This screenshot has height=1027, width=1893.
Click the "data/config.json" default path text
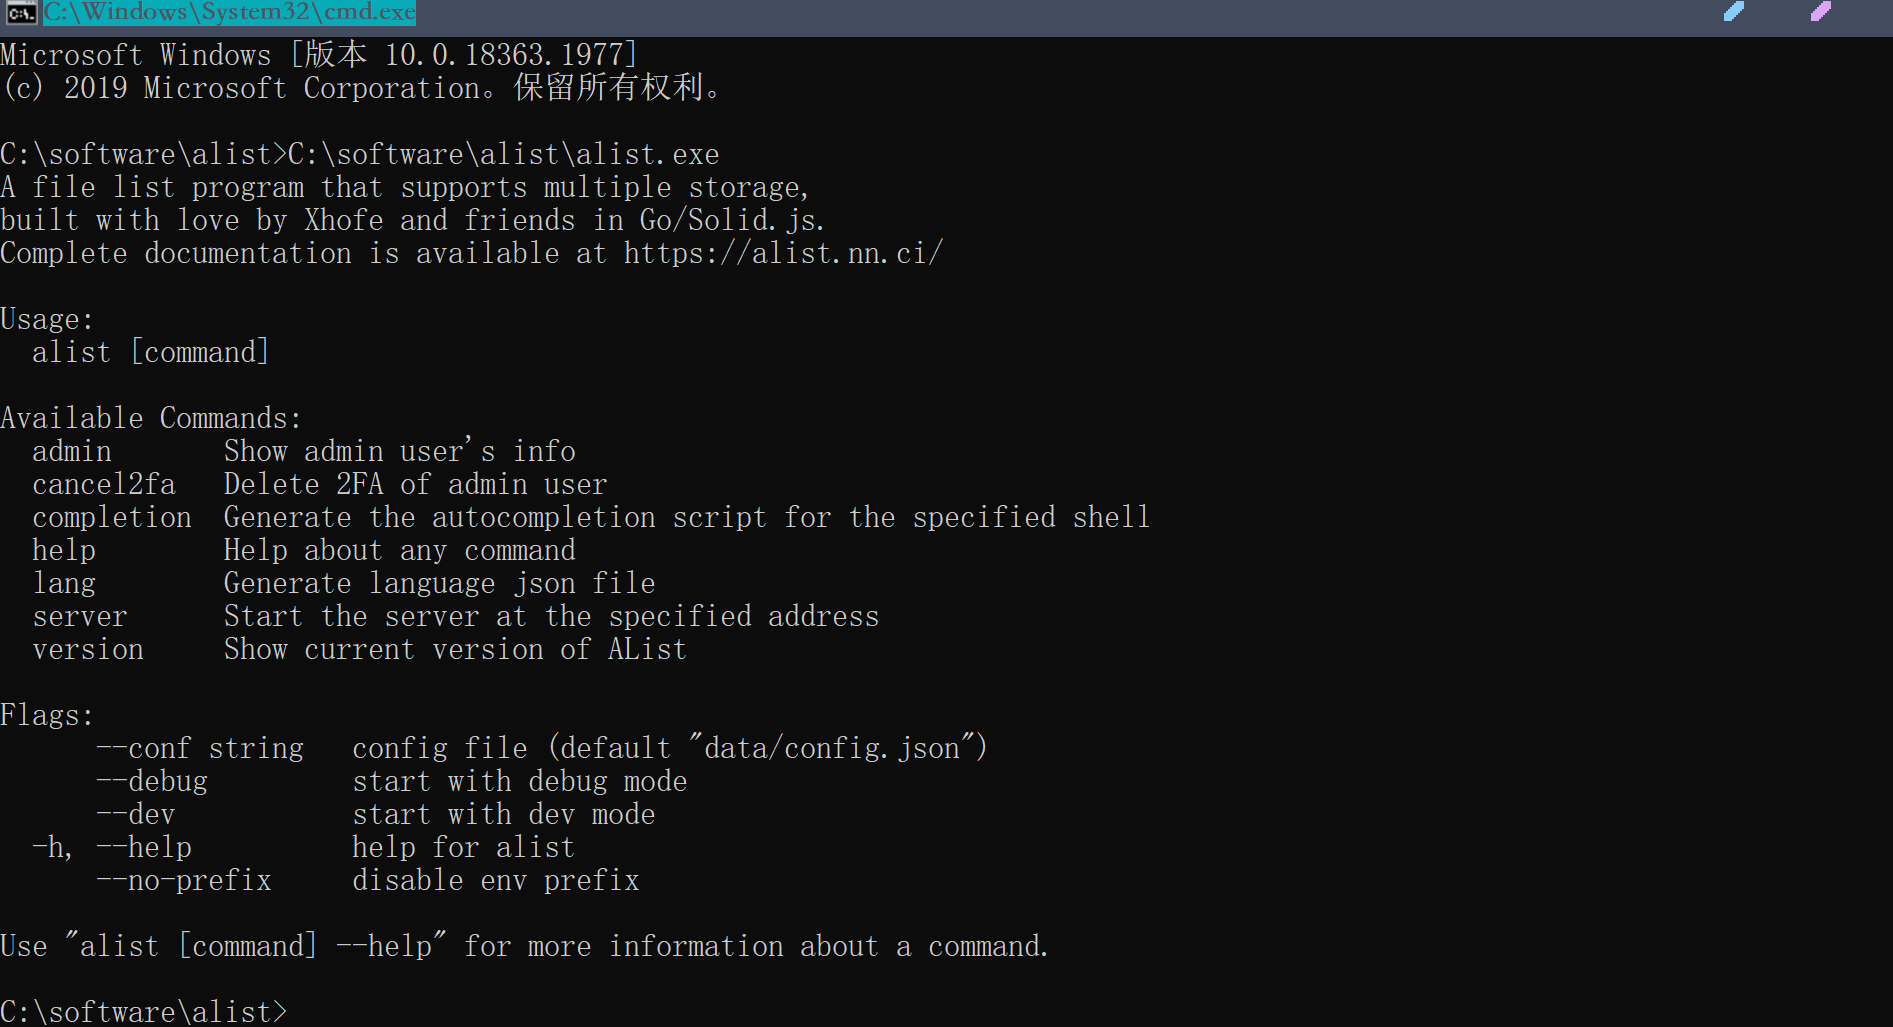click(x=832, y=749)
